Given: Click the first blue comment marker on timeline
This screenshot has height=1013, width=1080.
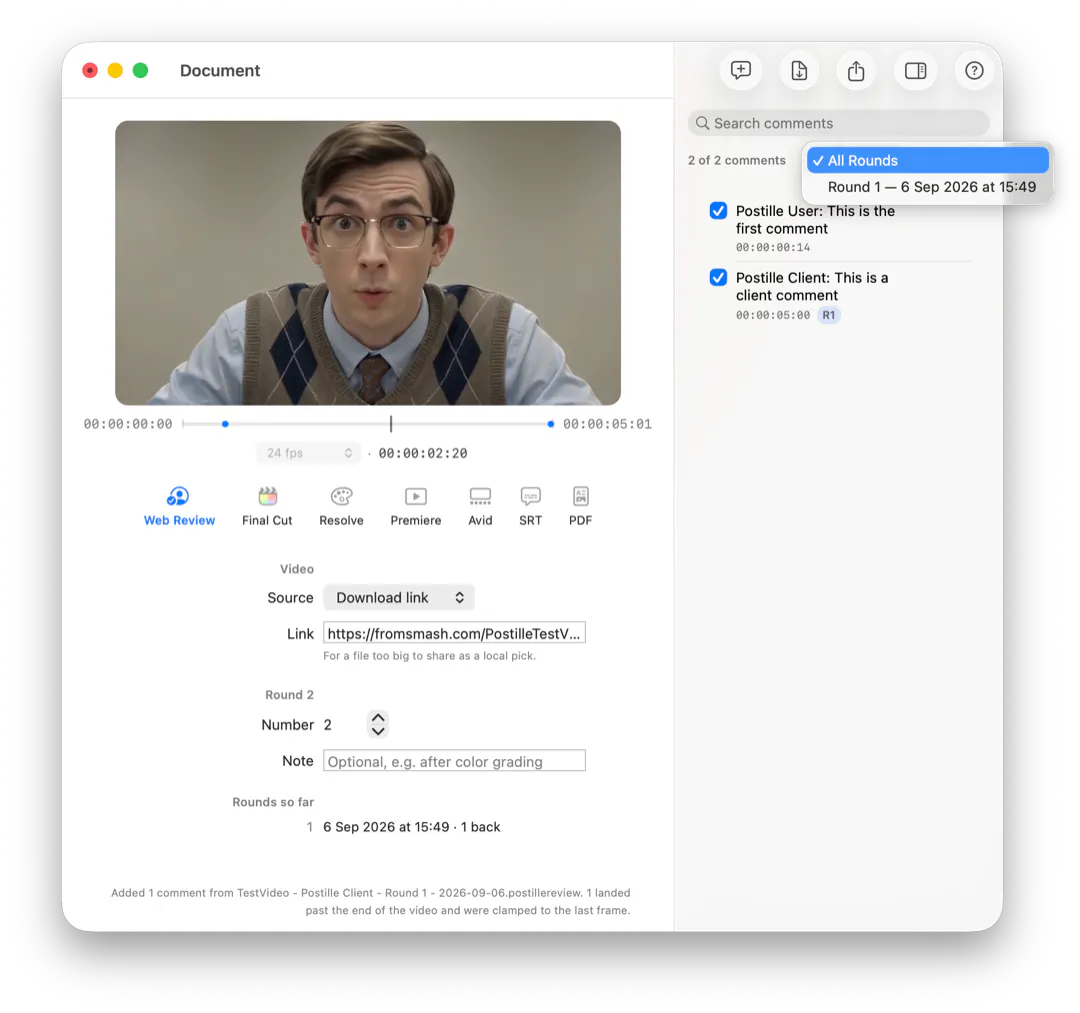Looking at the screenshot, I should point(225,424).
